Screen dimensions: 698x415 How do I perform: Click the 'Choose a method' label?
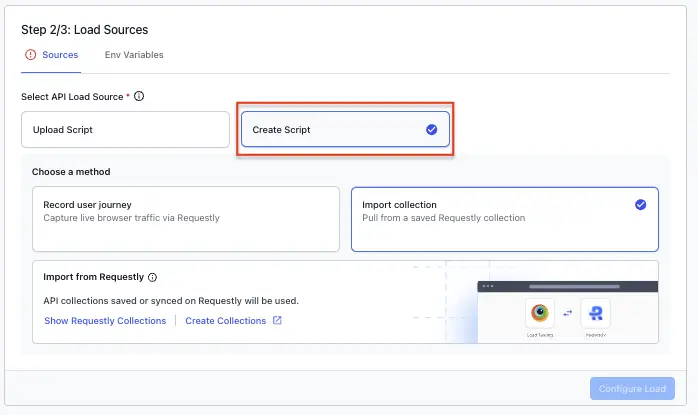pos(71,172)
